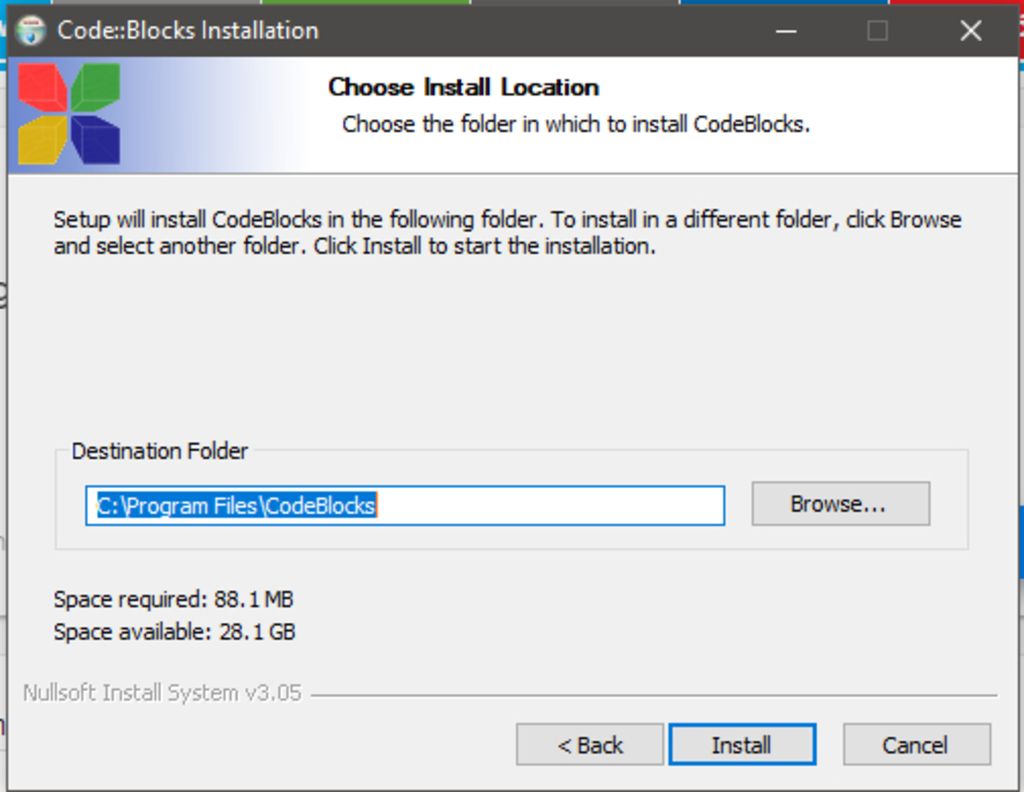
Task: Click the installer icon in the title bar
Action: tap(30, 30)
